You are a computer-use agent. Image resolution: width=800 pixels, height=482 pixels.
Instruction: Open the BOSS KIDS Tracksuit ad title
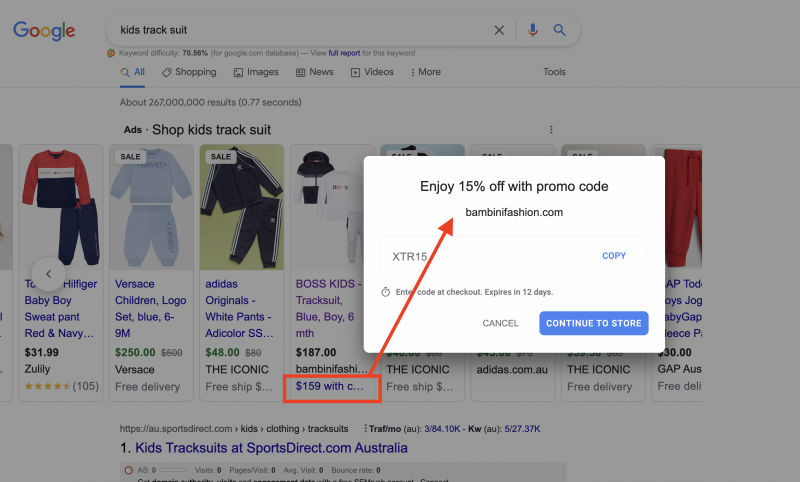(x=329, y=309)
